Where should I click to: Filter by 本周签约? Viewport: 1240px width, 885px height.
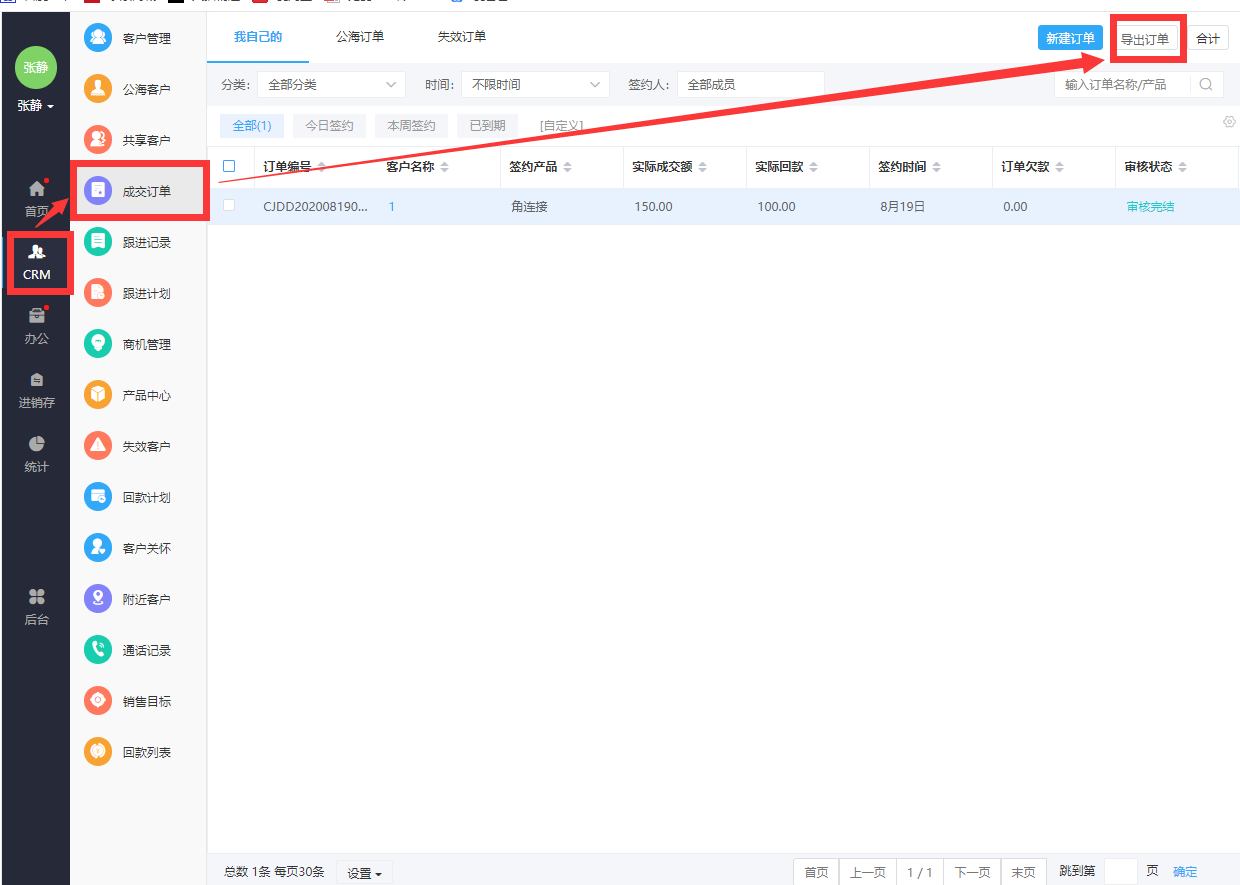point(411,126)
